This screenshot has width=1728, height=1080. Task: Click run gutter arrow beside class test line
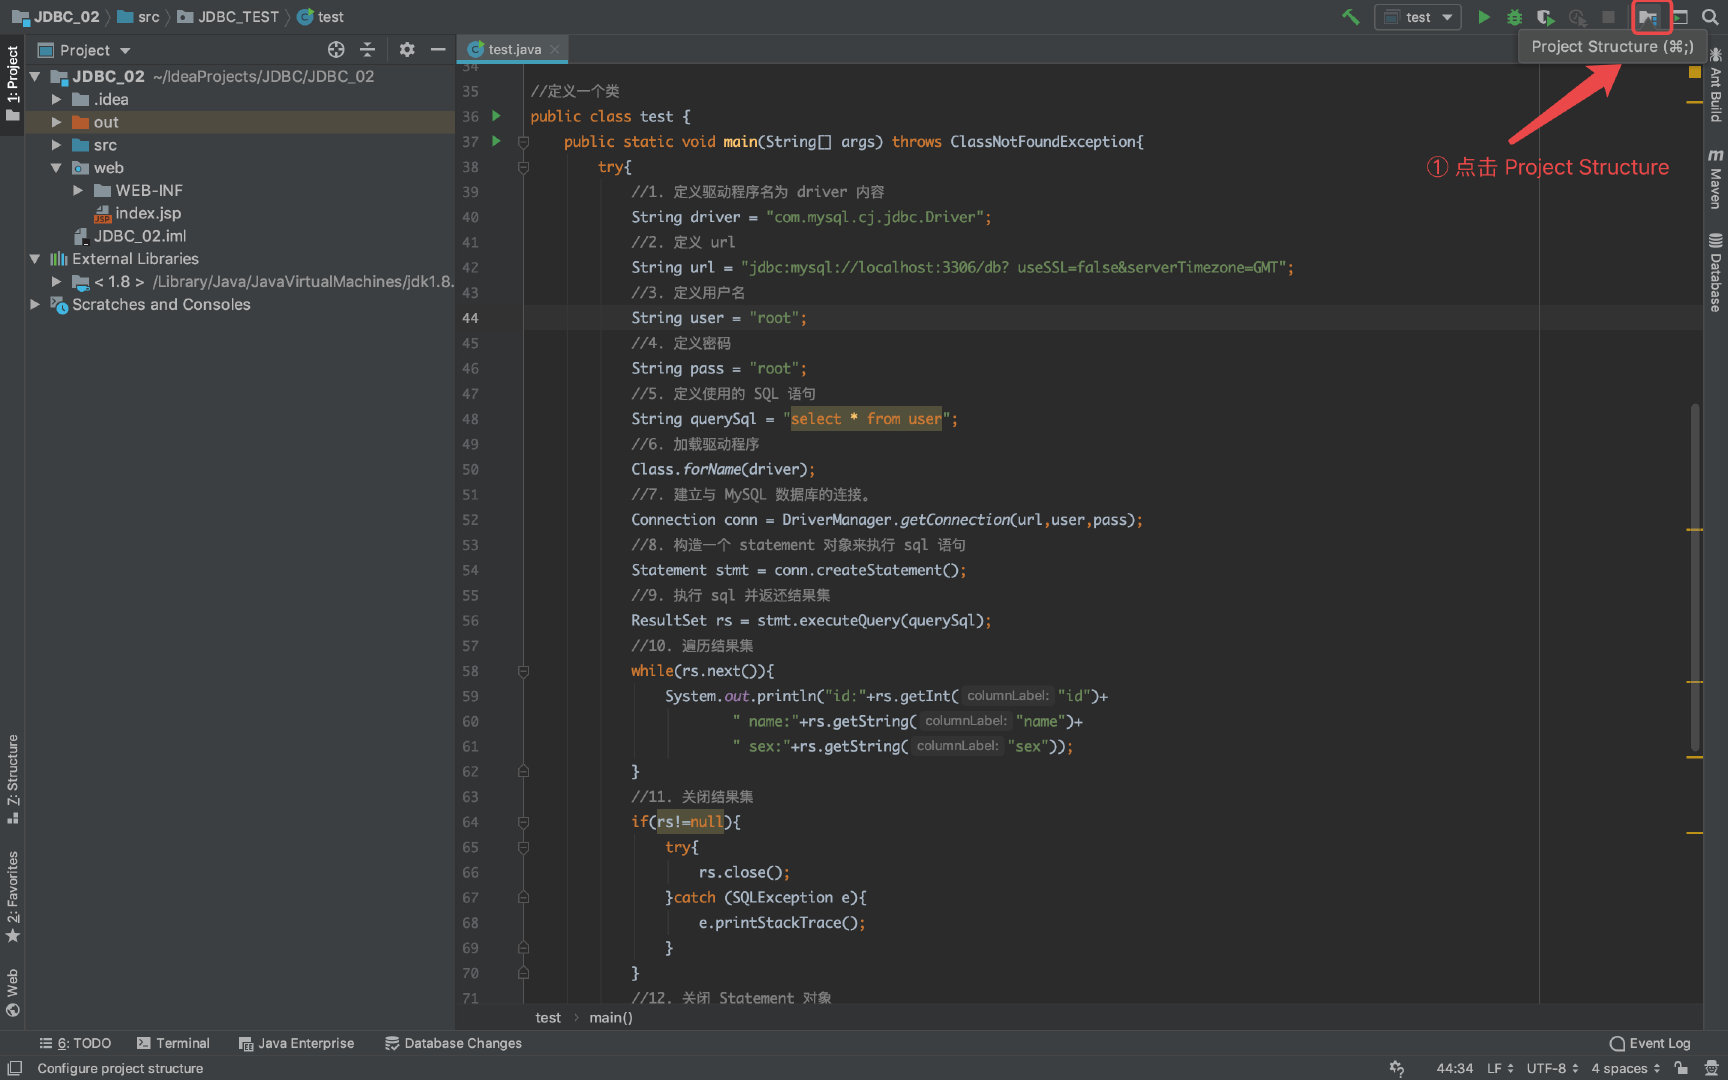[496, 116]
